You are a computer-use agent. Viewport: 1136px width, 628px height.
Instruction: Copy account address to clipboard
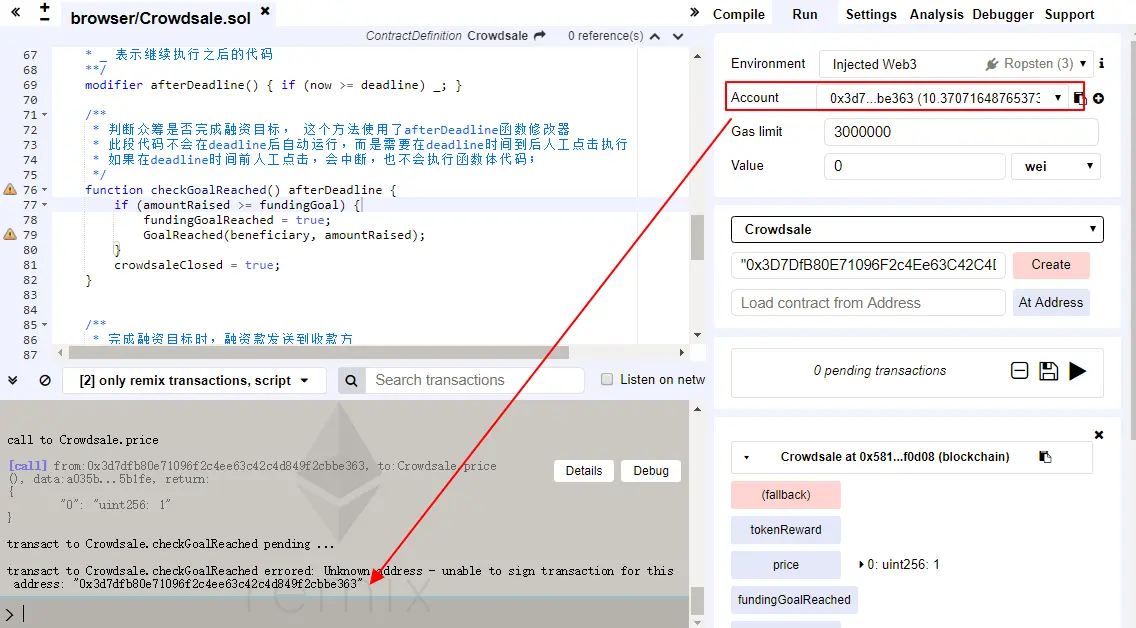pyautogui.click(x=1079, y=98)
